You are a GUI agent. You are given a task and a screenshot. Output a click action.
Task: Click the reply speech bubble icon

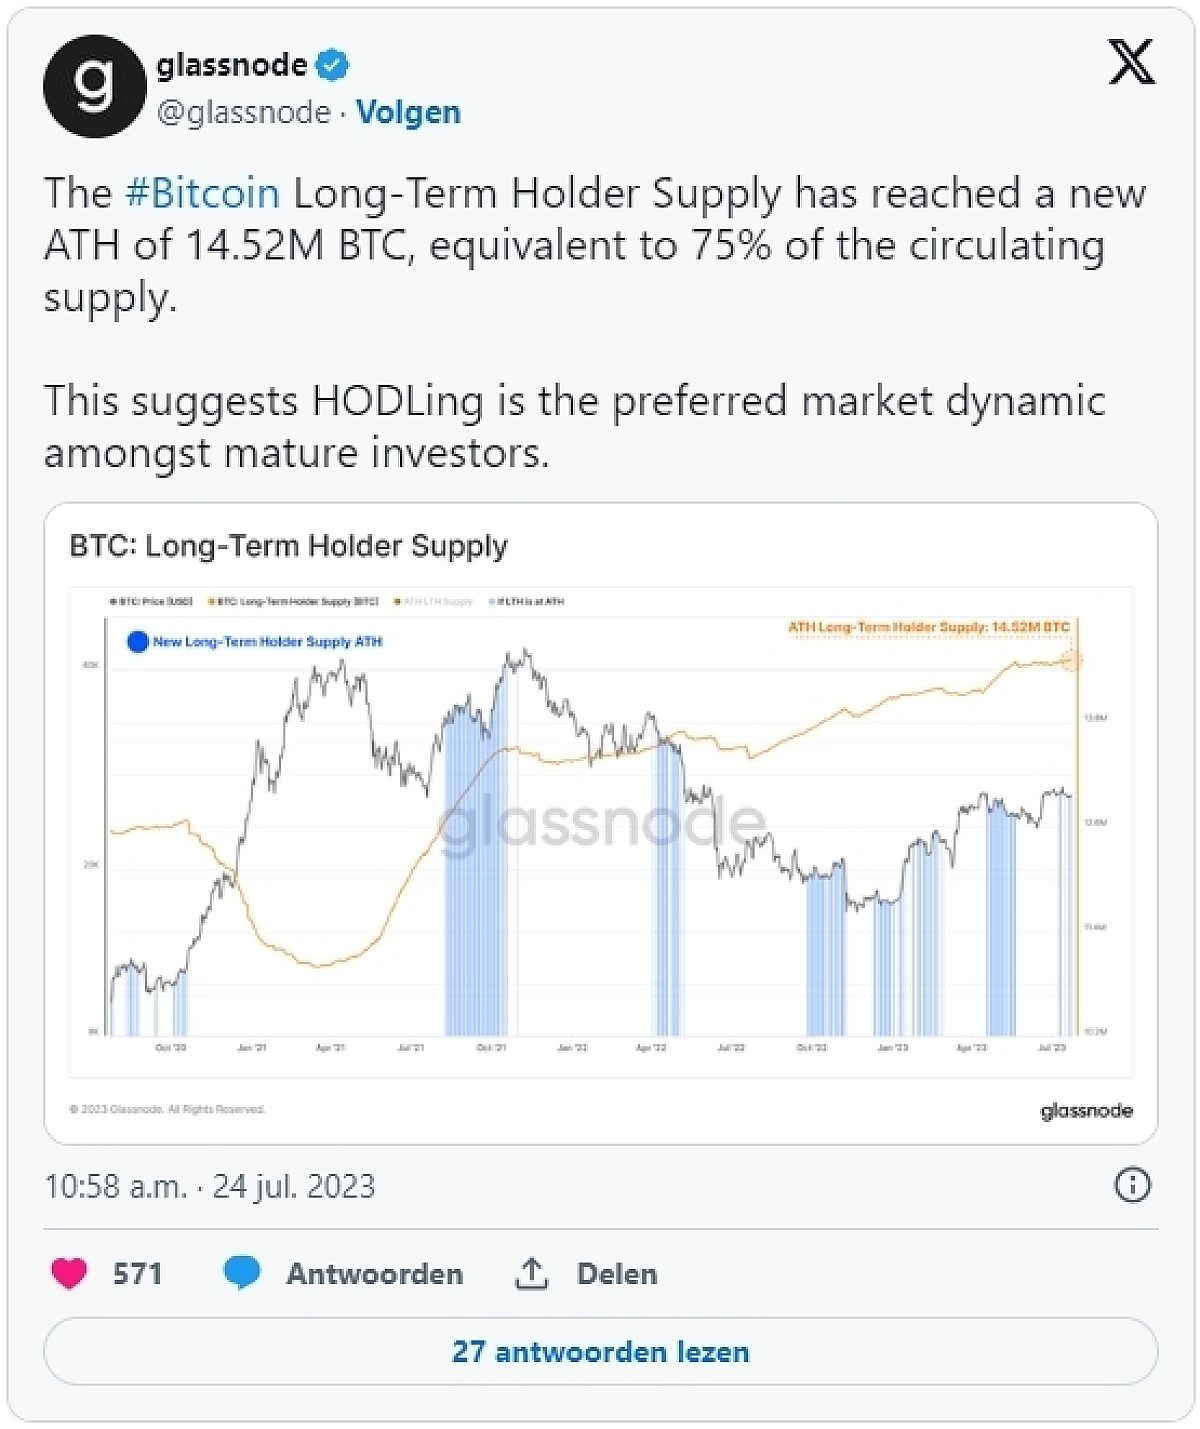242,1273
